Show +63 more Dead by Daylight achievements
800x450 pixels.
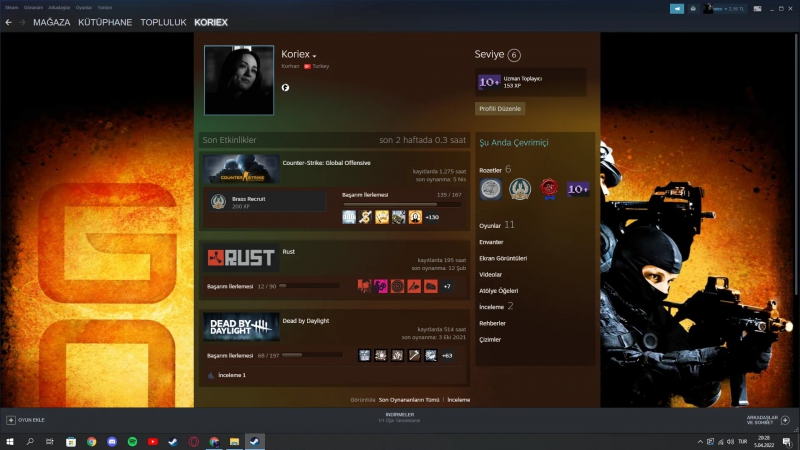coord(447,356)
